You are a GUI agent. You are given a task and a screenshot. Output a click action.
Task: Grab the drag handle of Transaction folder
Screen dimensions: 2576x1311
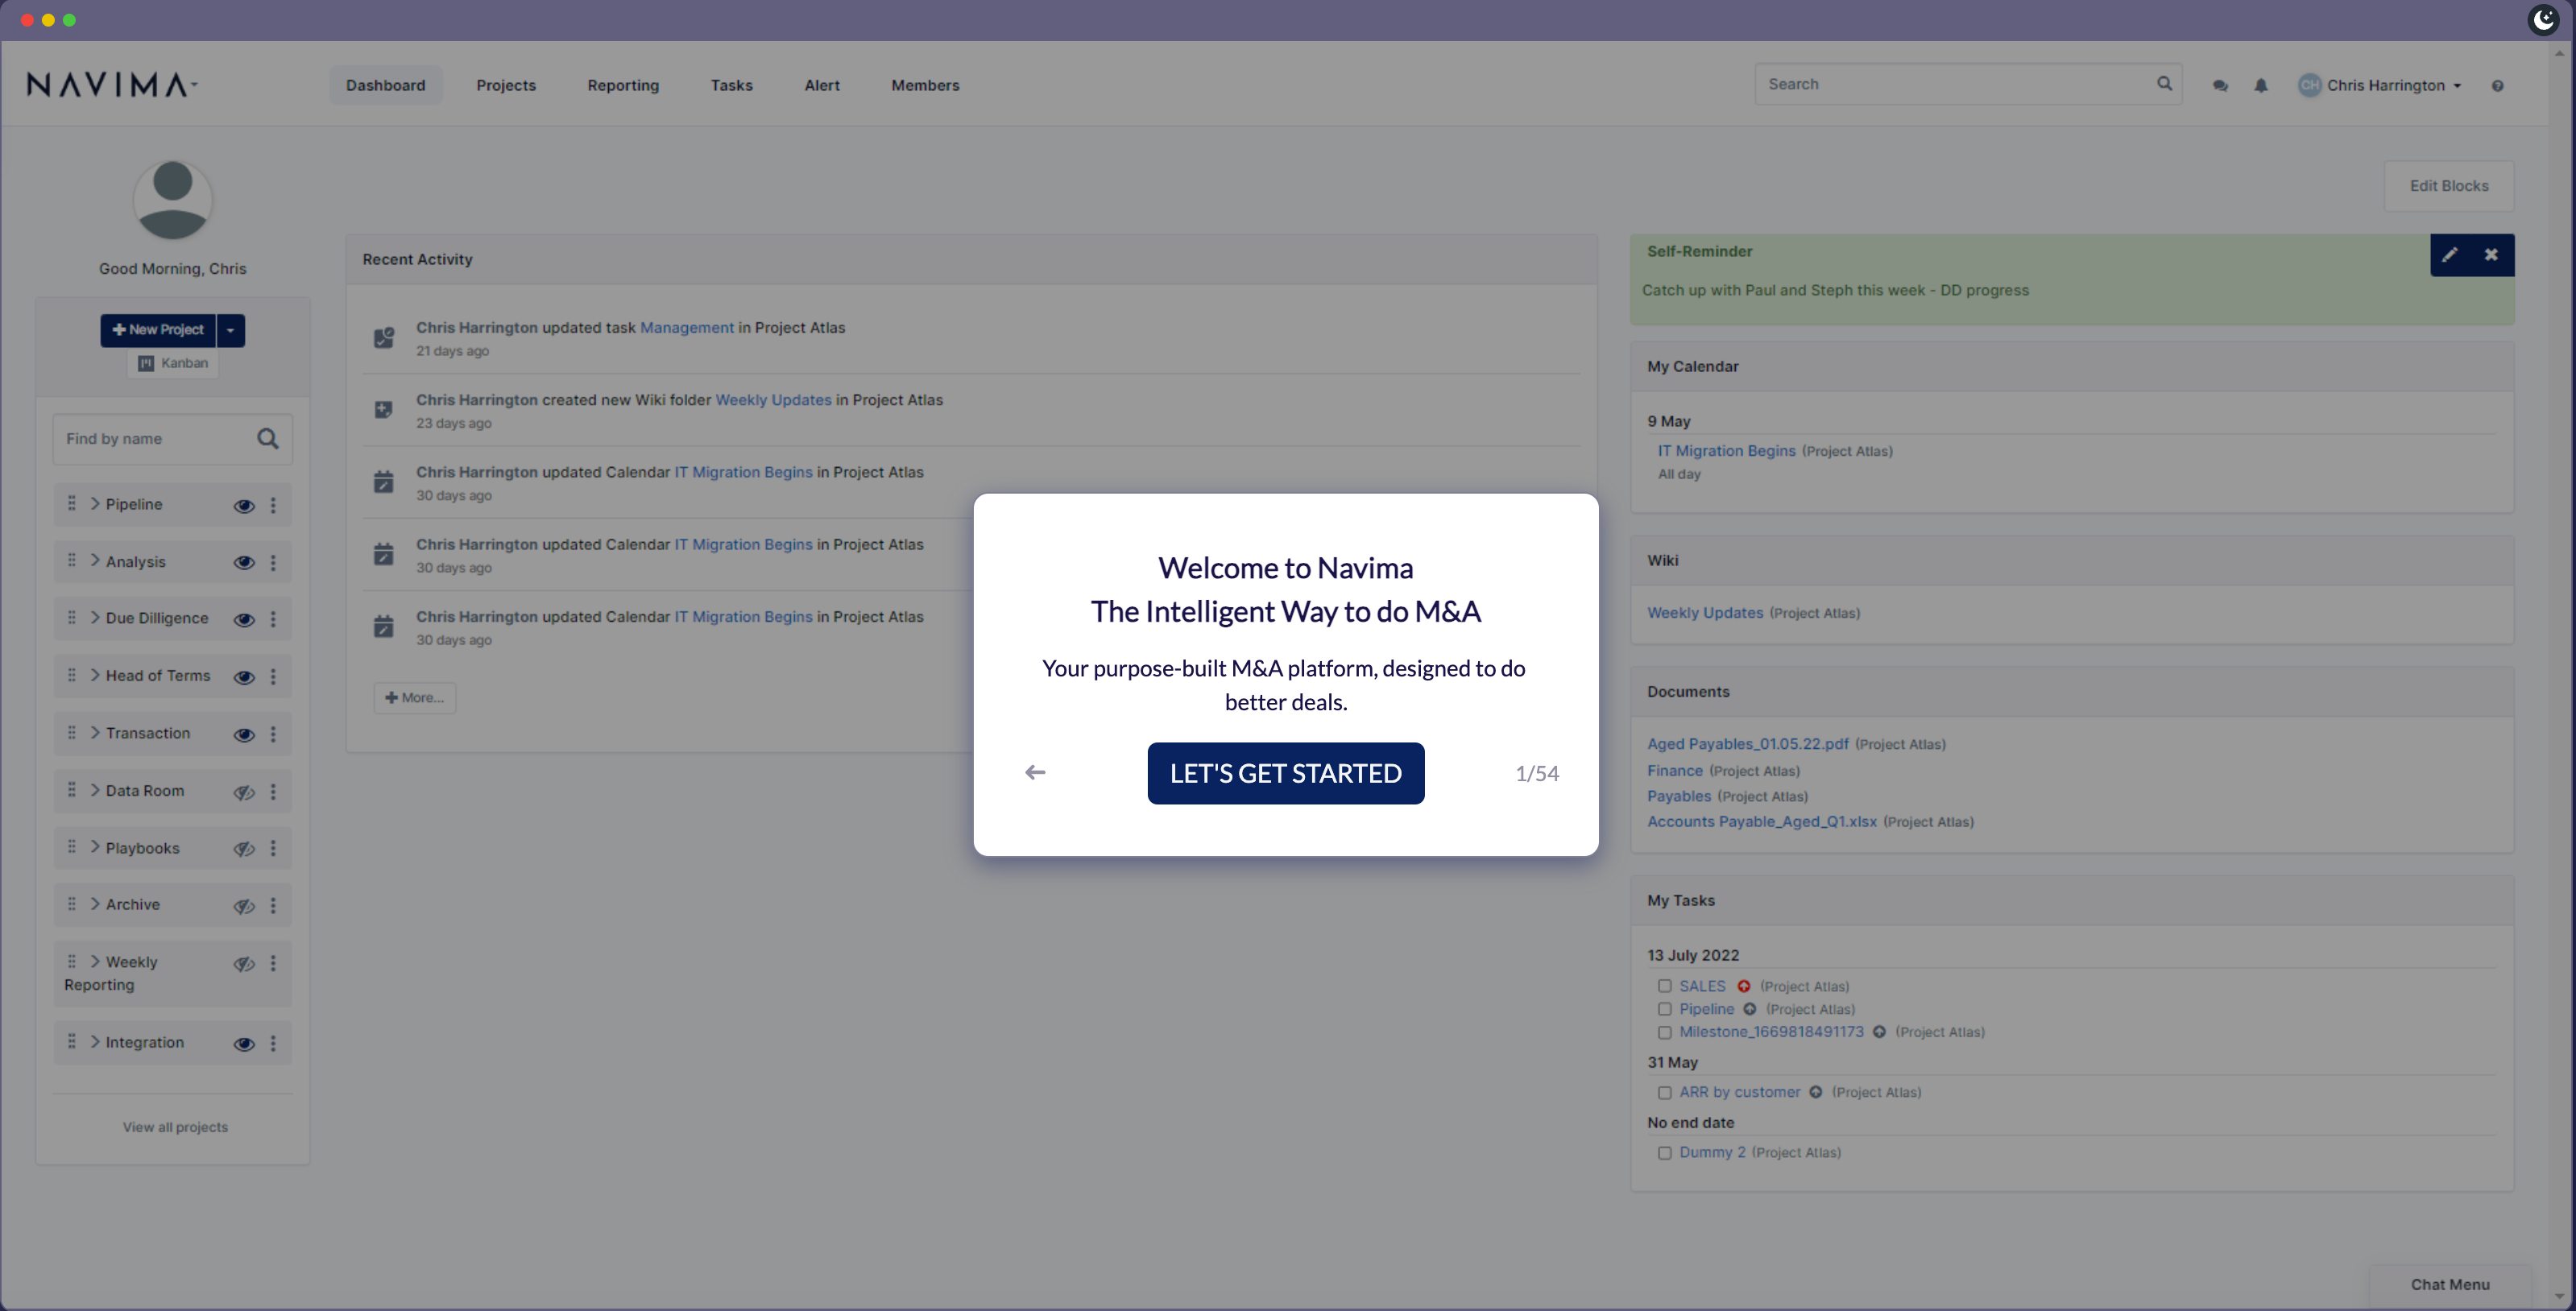pyautogui.click(x=71, y=733)
